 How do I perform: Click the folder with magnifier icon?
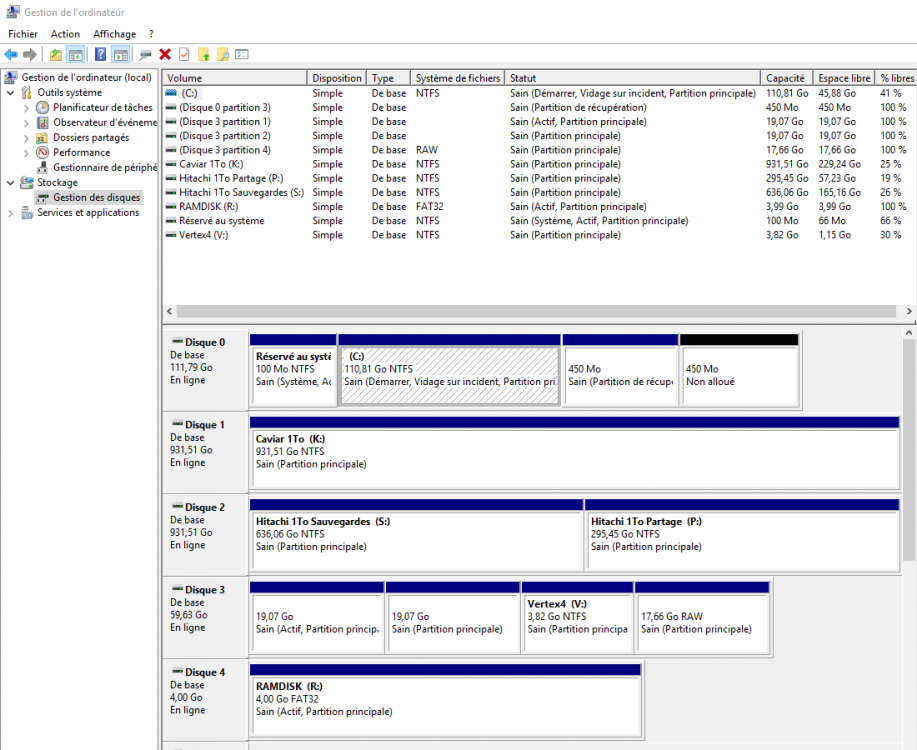pyautogui.click(x=223, y=54)
